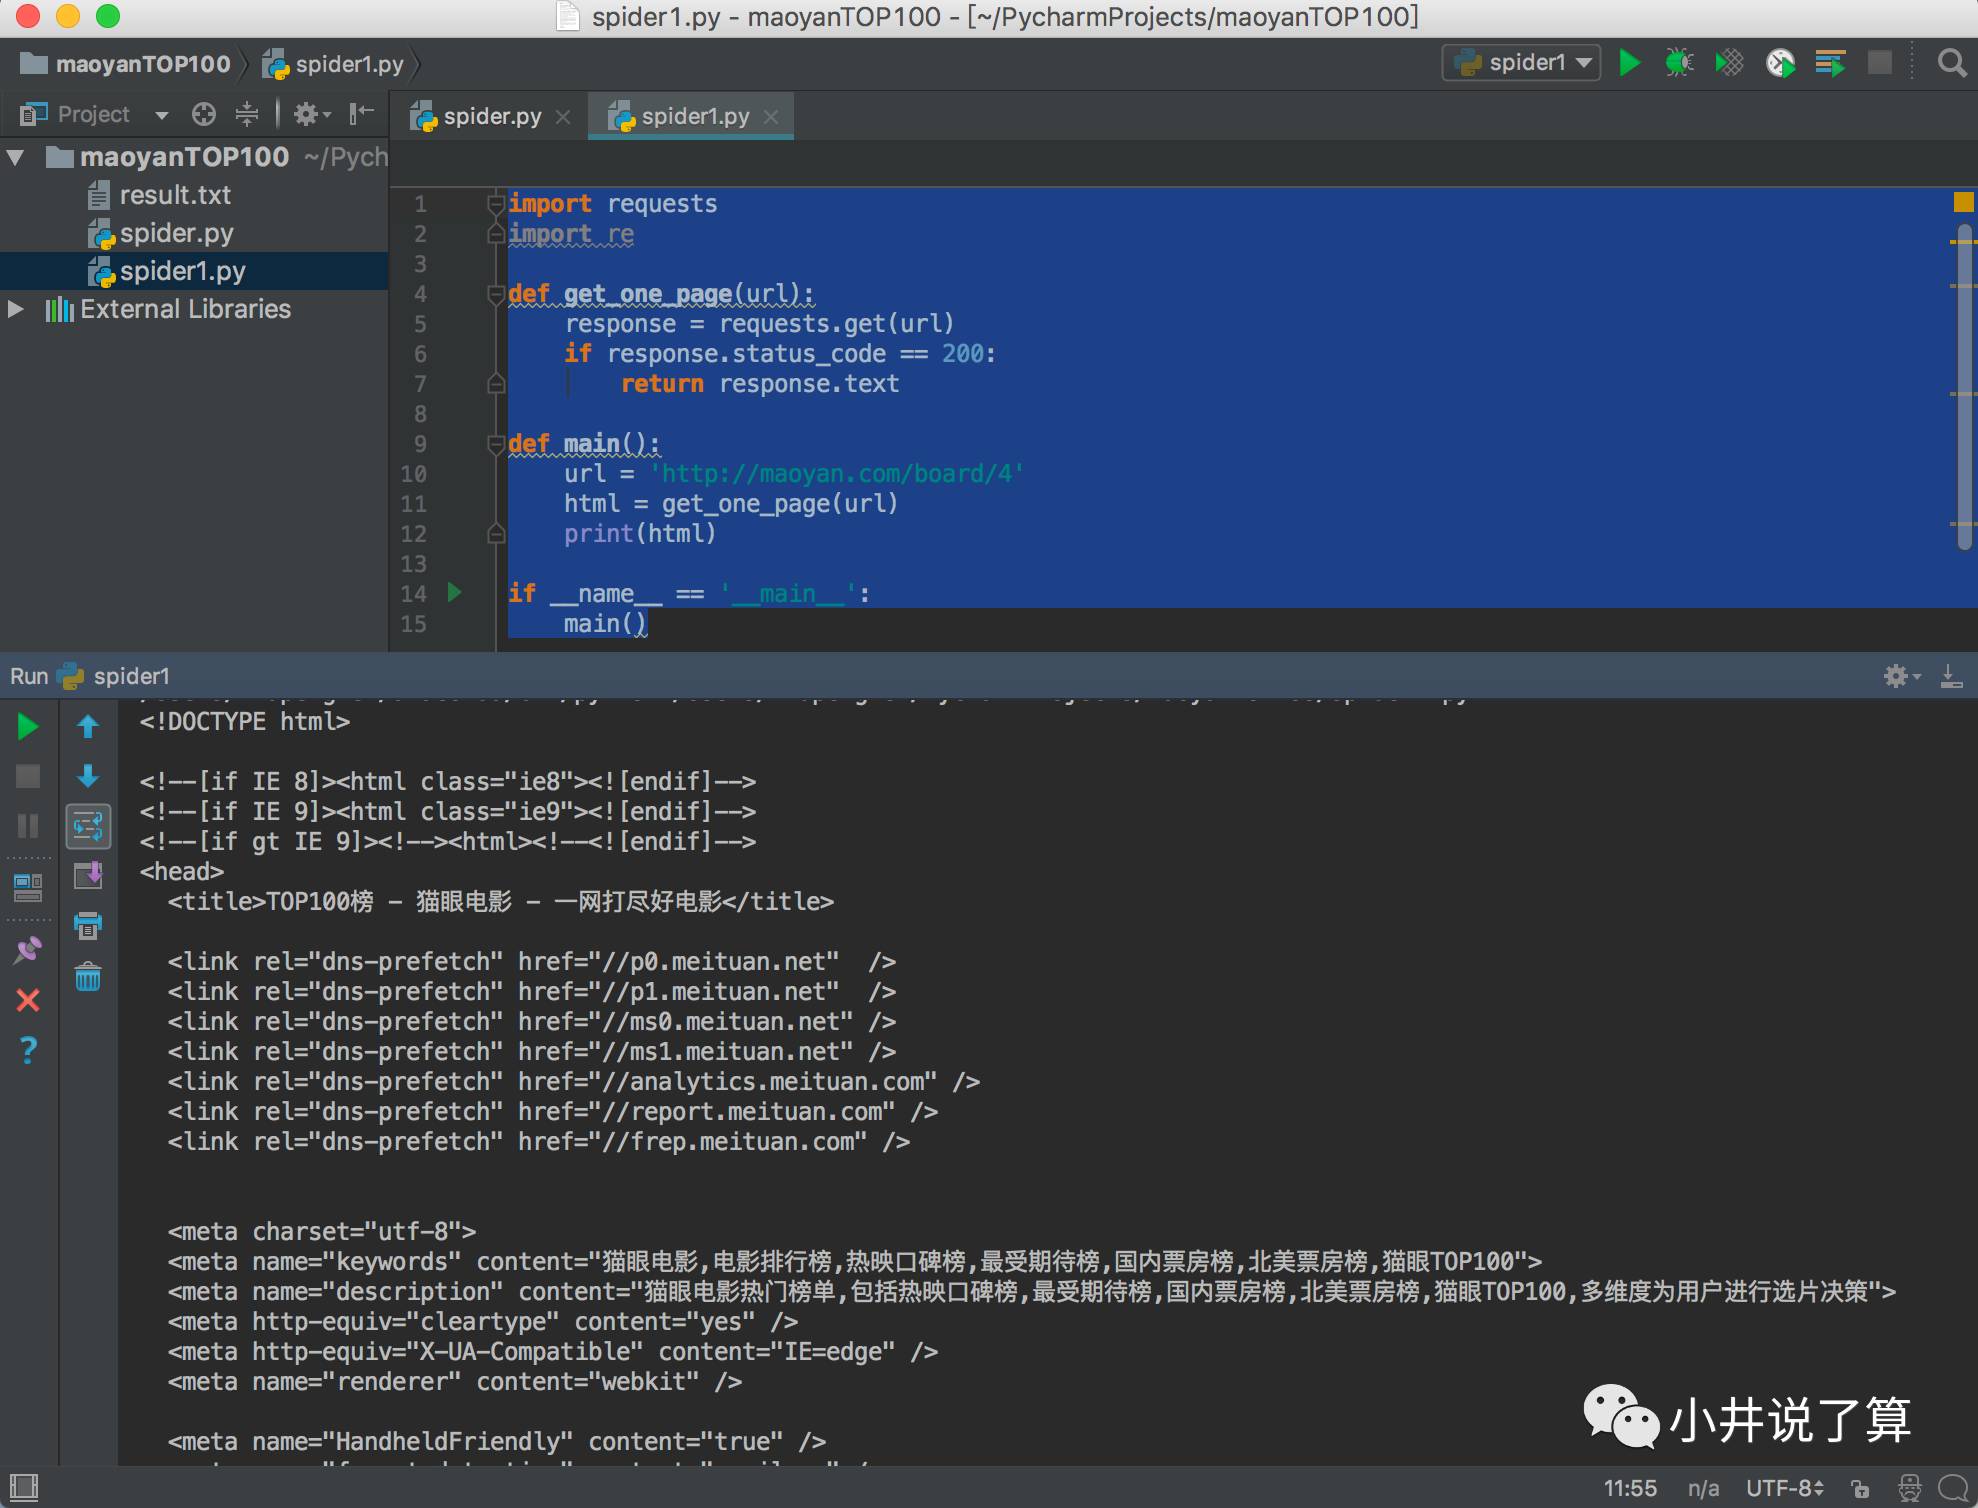Open the spider1 run configuration dropdown

(x=1521, y=63)
